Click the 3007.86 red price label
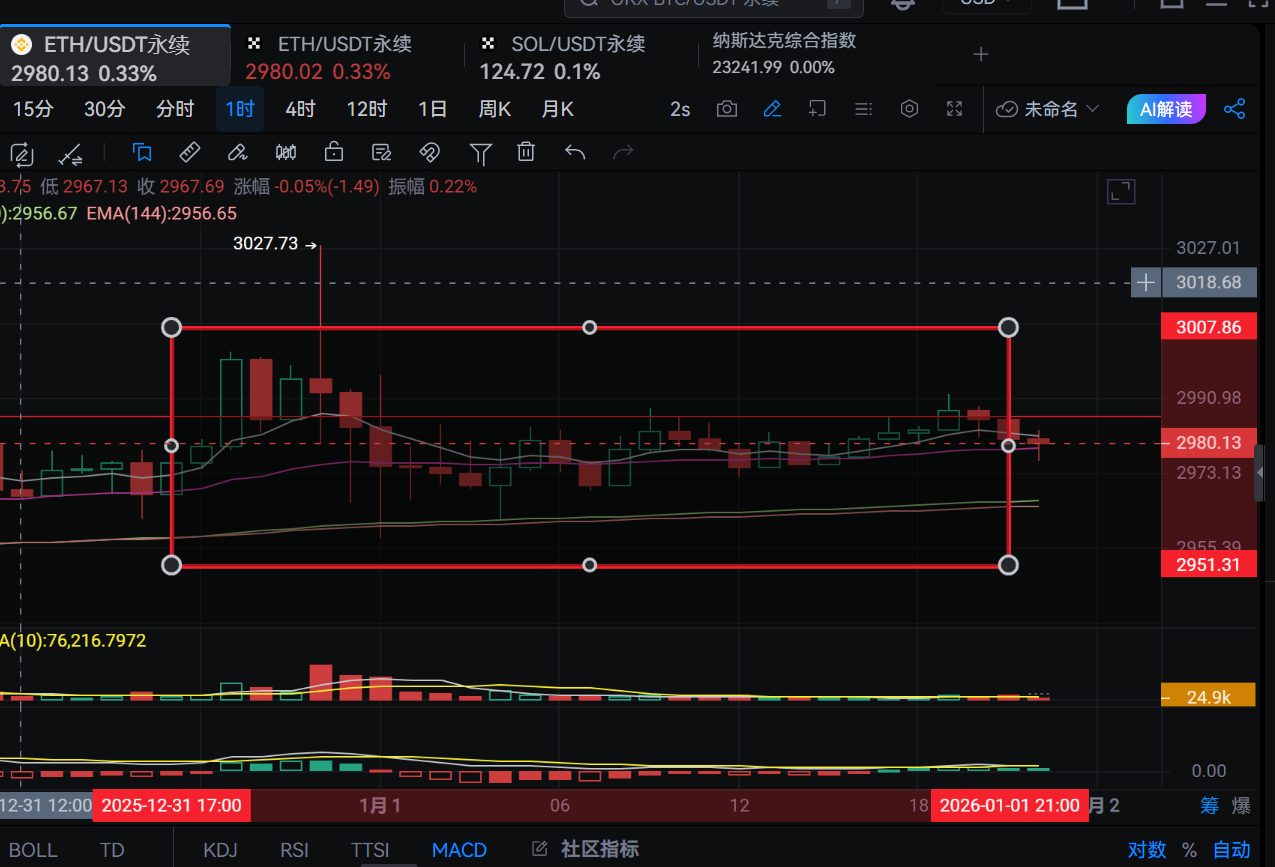Viewport: 1275px width, 867px height. 1208,327
